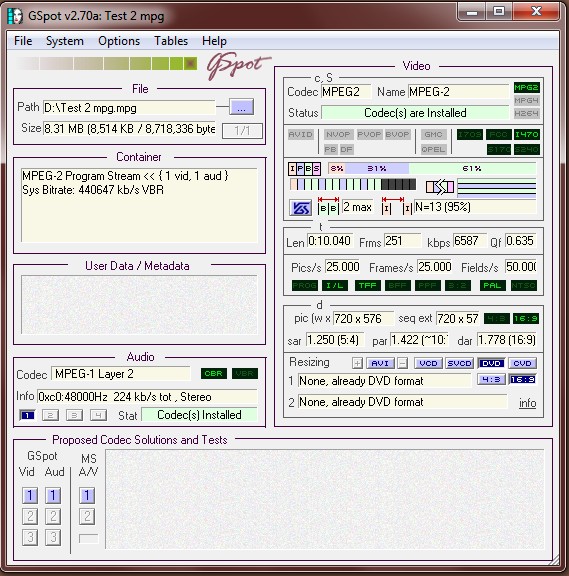Open the File menu
The width and height of the screenshot is (569, 576).
pyautogui.click(x=23, y=41)
